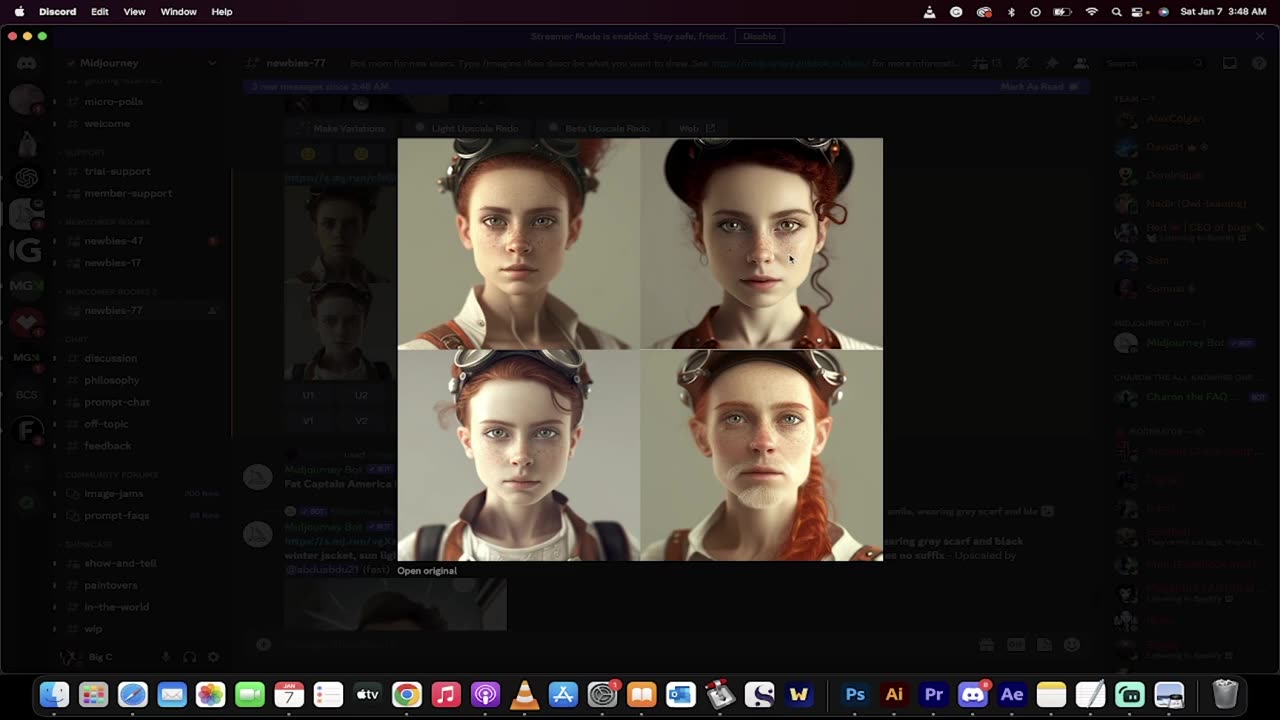The width and height of the screenshot is (1280, 720).
Task: Open the ChatGPT-logo server icon
Action: [x=27, y=177]
